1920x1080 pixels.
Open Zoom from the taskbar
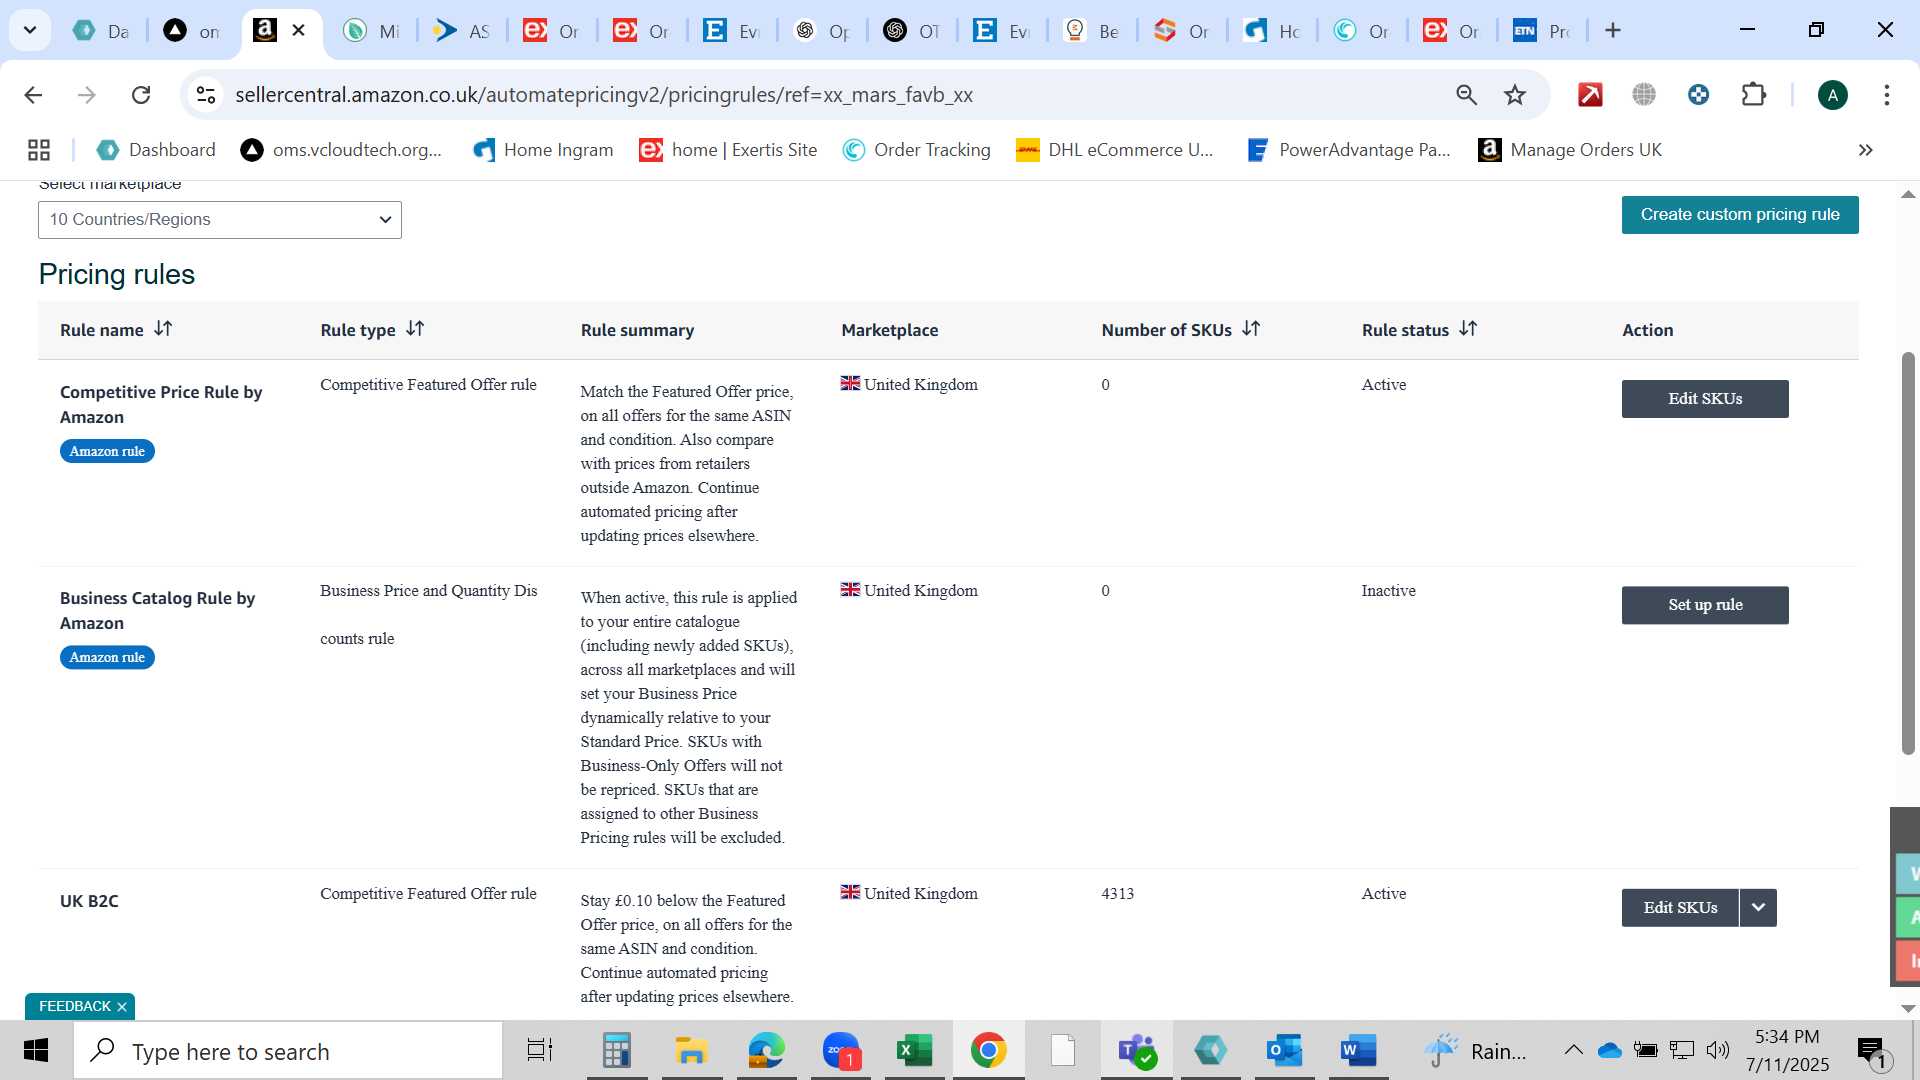pos(841,1051)
